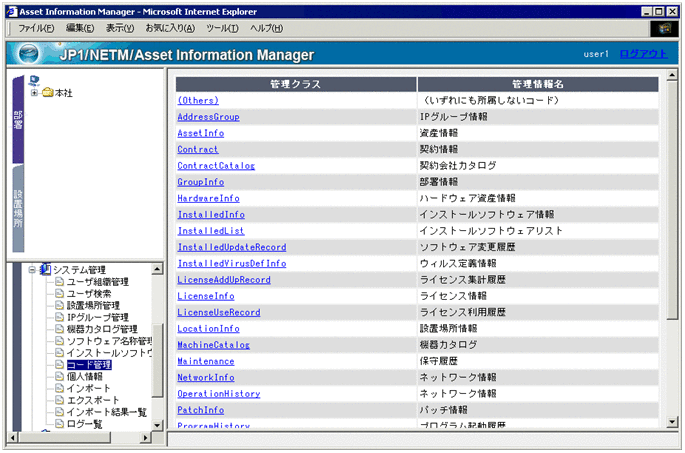Open the HardwareInfo management class link
Image resolution: width=685 pixels, height=453 pixels.
(208, 198)
